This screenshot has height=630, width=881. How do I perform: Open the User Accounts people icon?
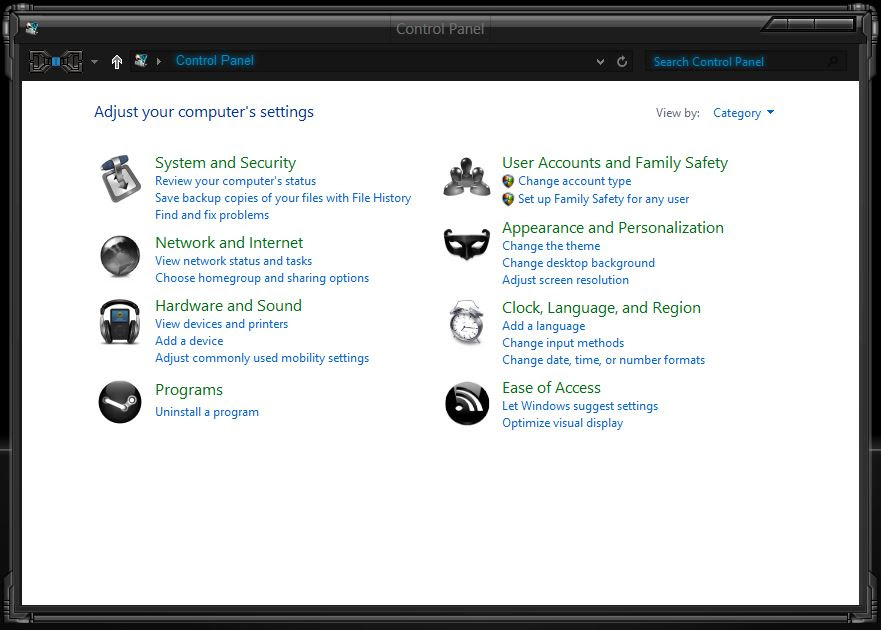pos(466,177)
